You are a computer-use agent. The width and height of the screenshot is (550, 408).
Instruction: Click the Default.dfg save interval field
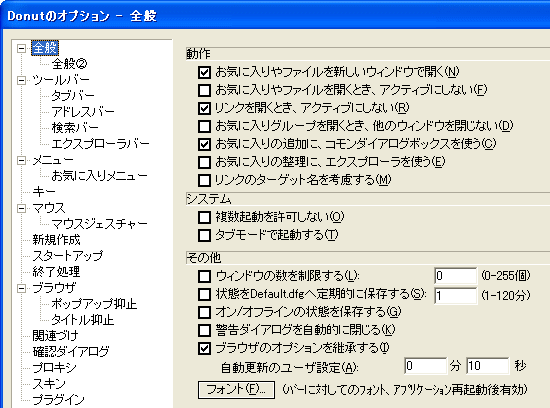point(456,296)
